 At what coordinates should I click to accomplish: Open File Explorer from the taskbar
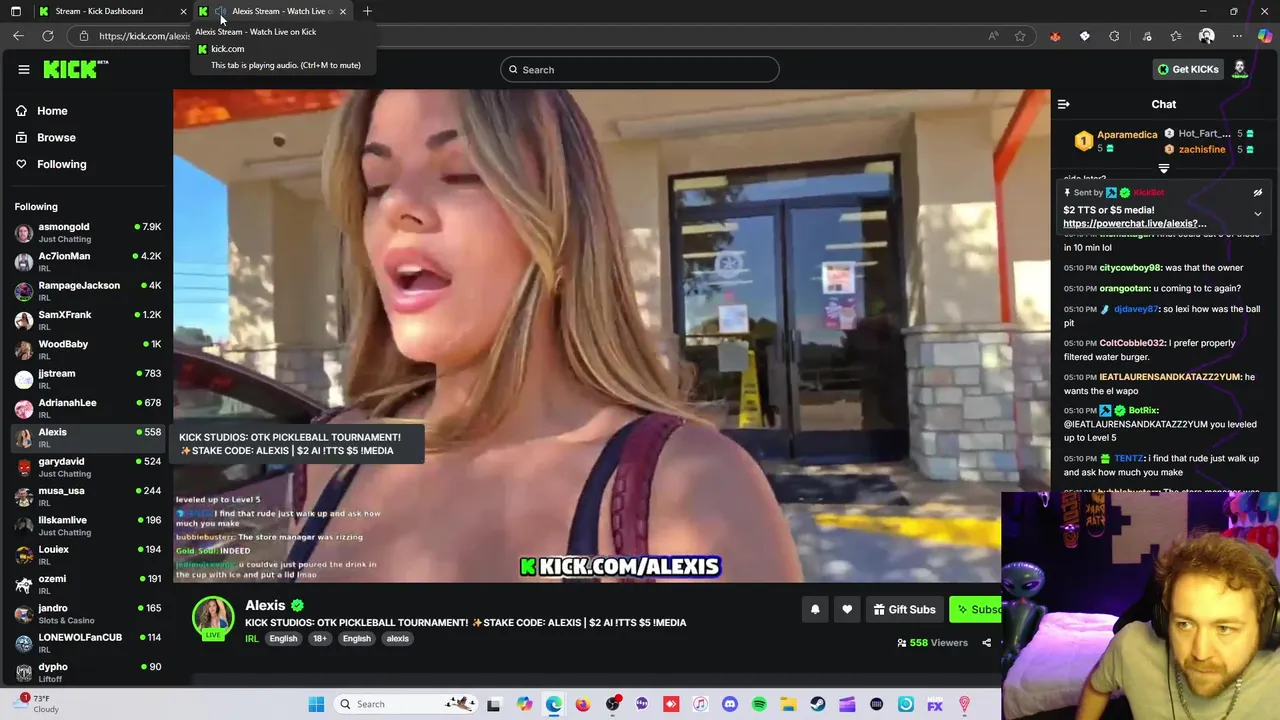788,704
